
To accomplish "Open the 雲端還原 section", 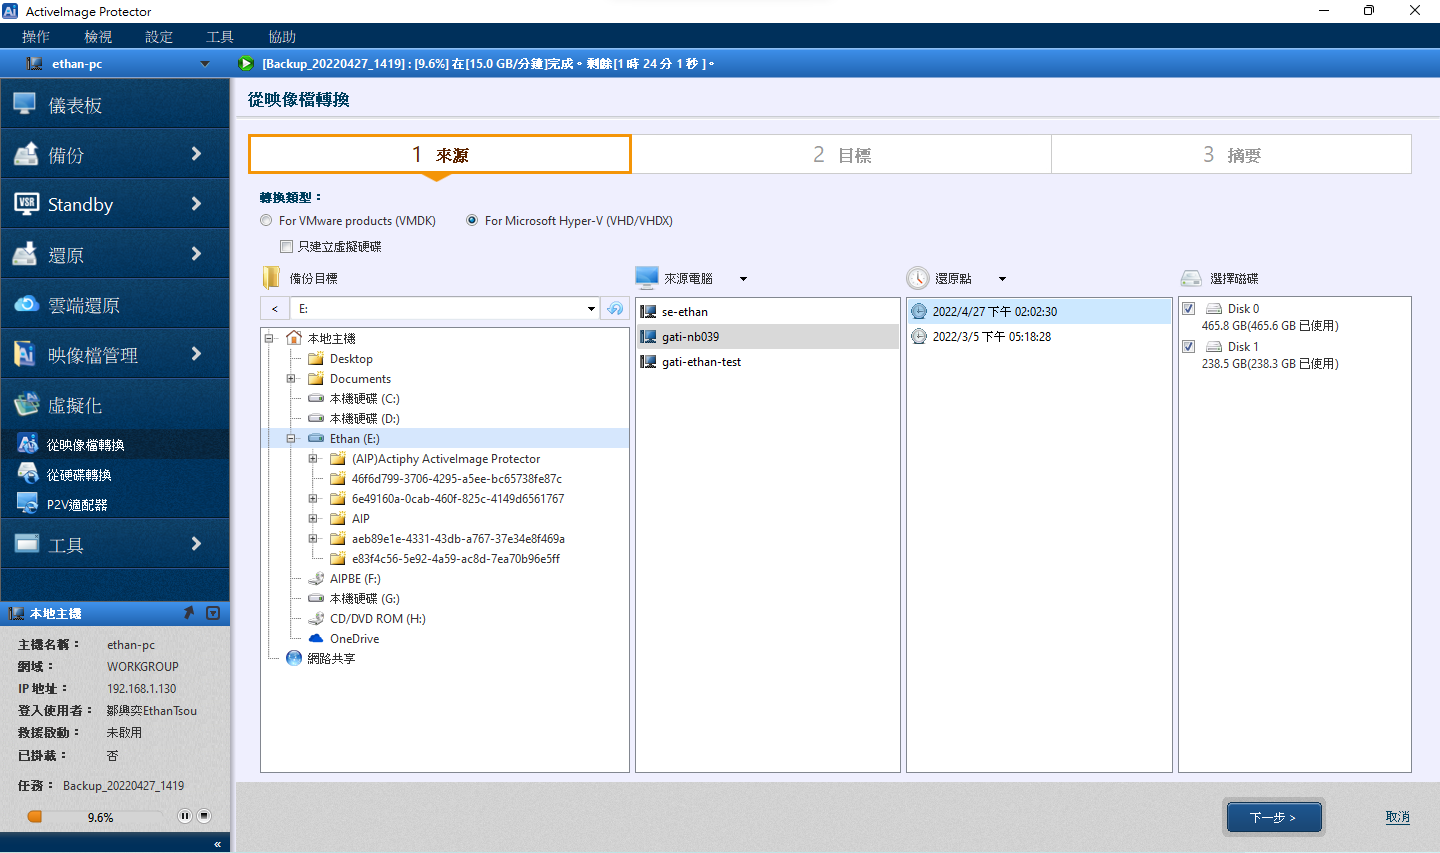I will (x=115, y=305).
